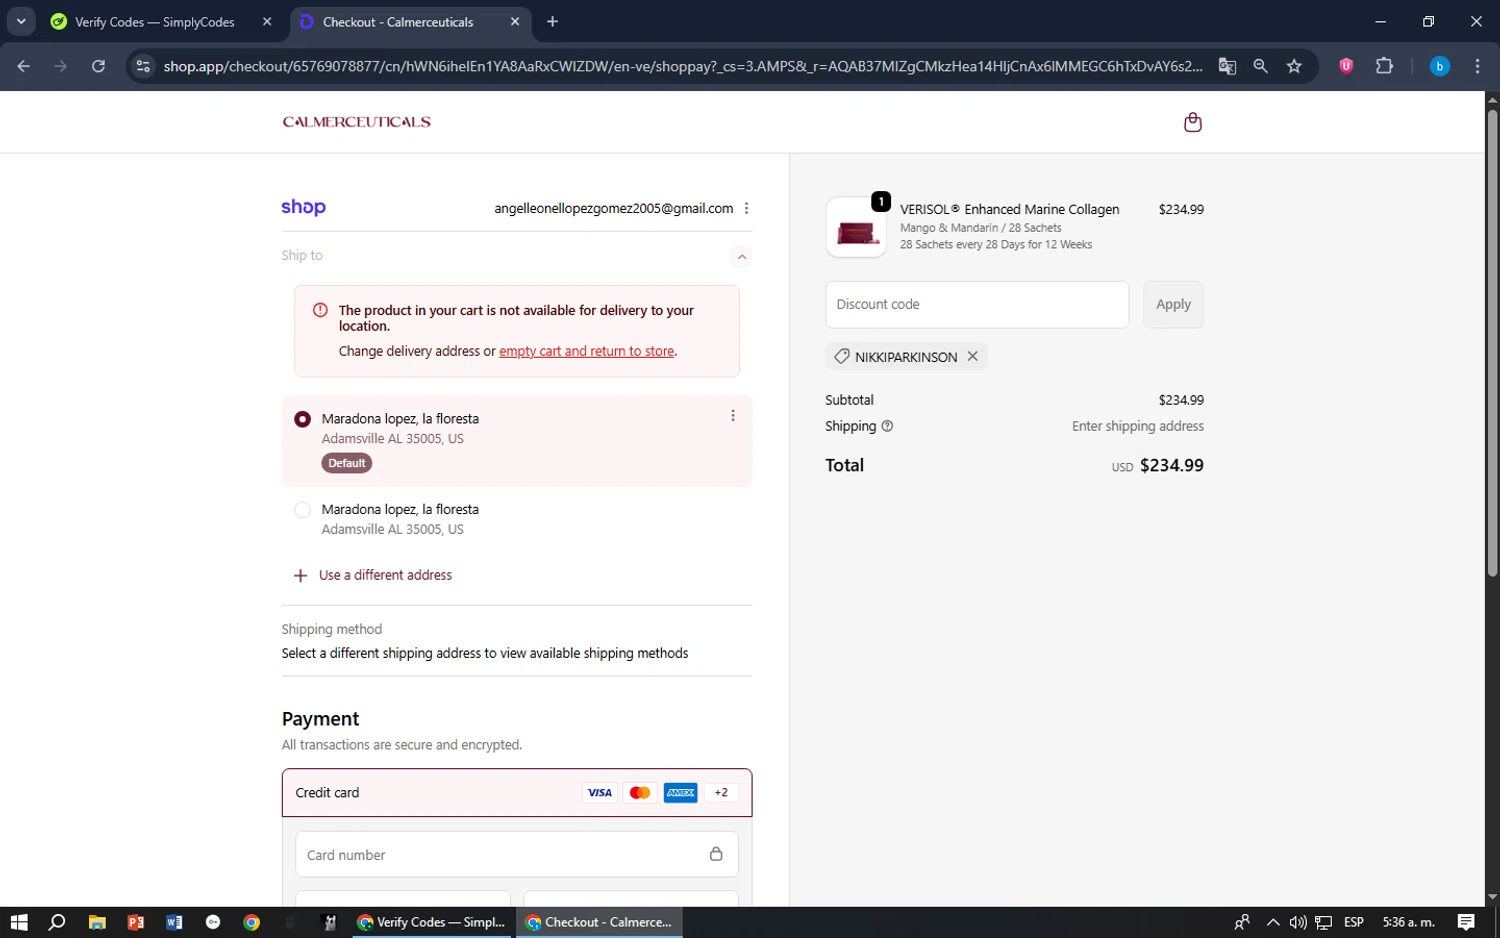This screenshot has width=1500, height=938.
Task: Click the Visa card icon
Action: 599,793
